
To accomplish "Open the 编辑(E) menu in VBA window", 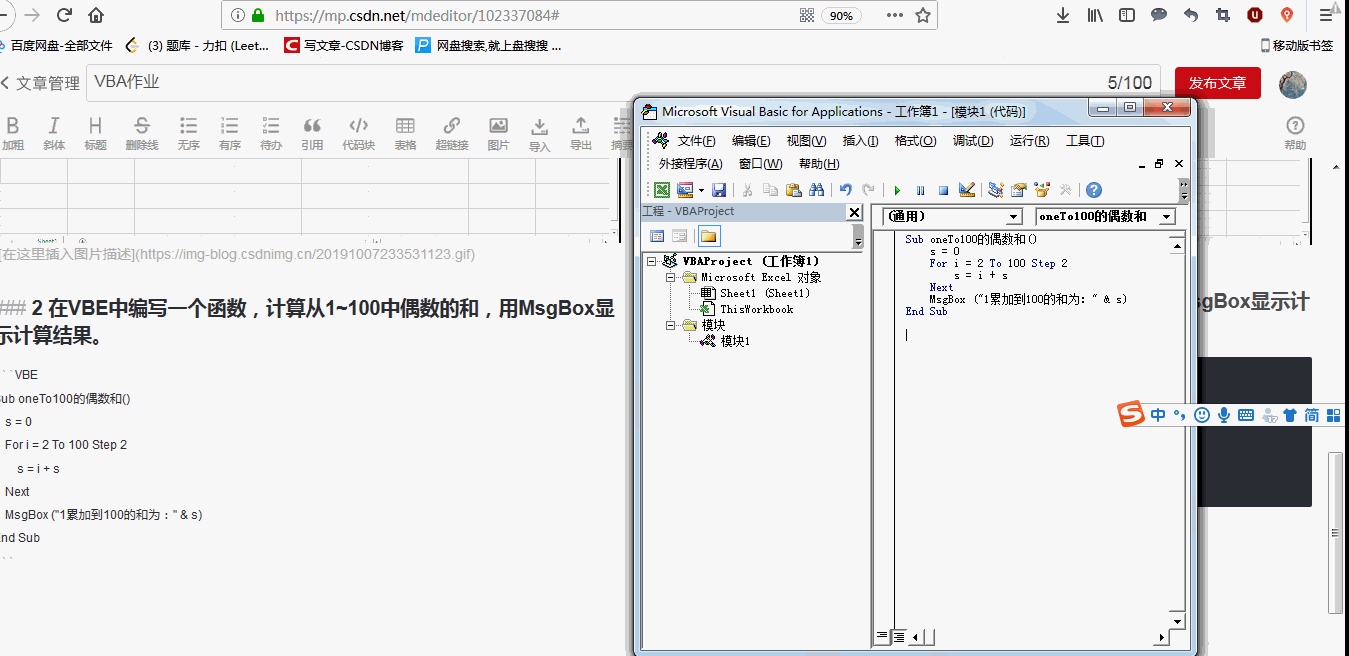I will (751, 141).
